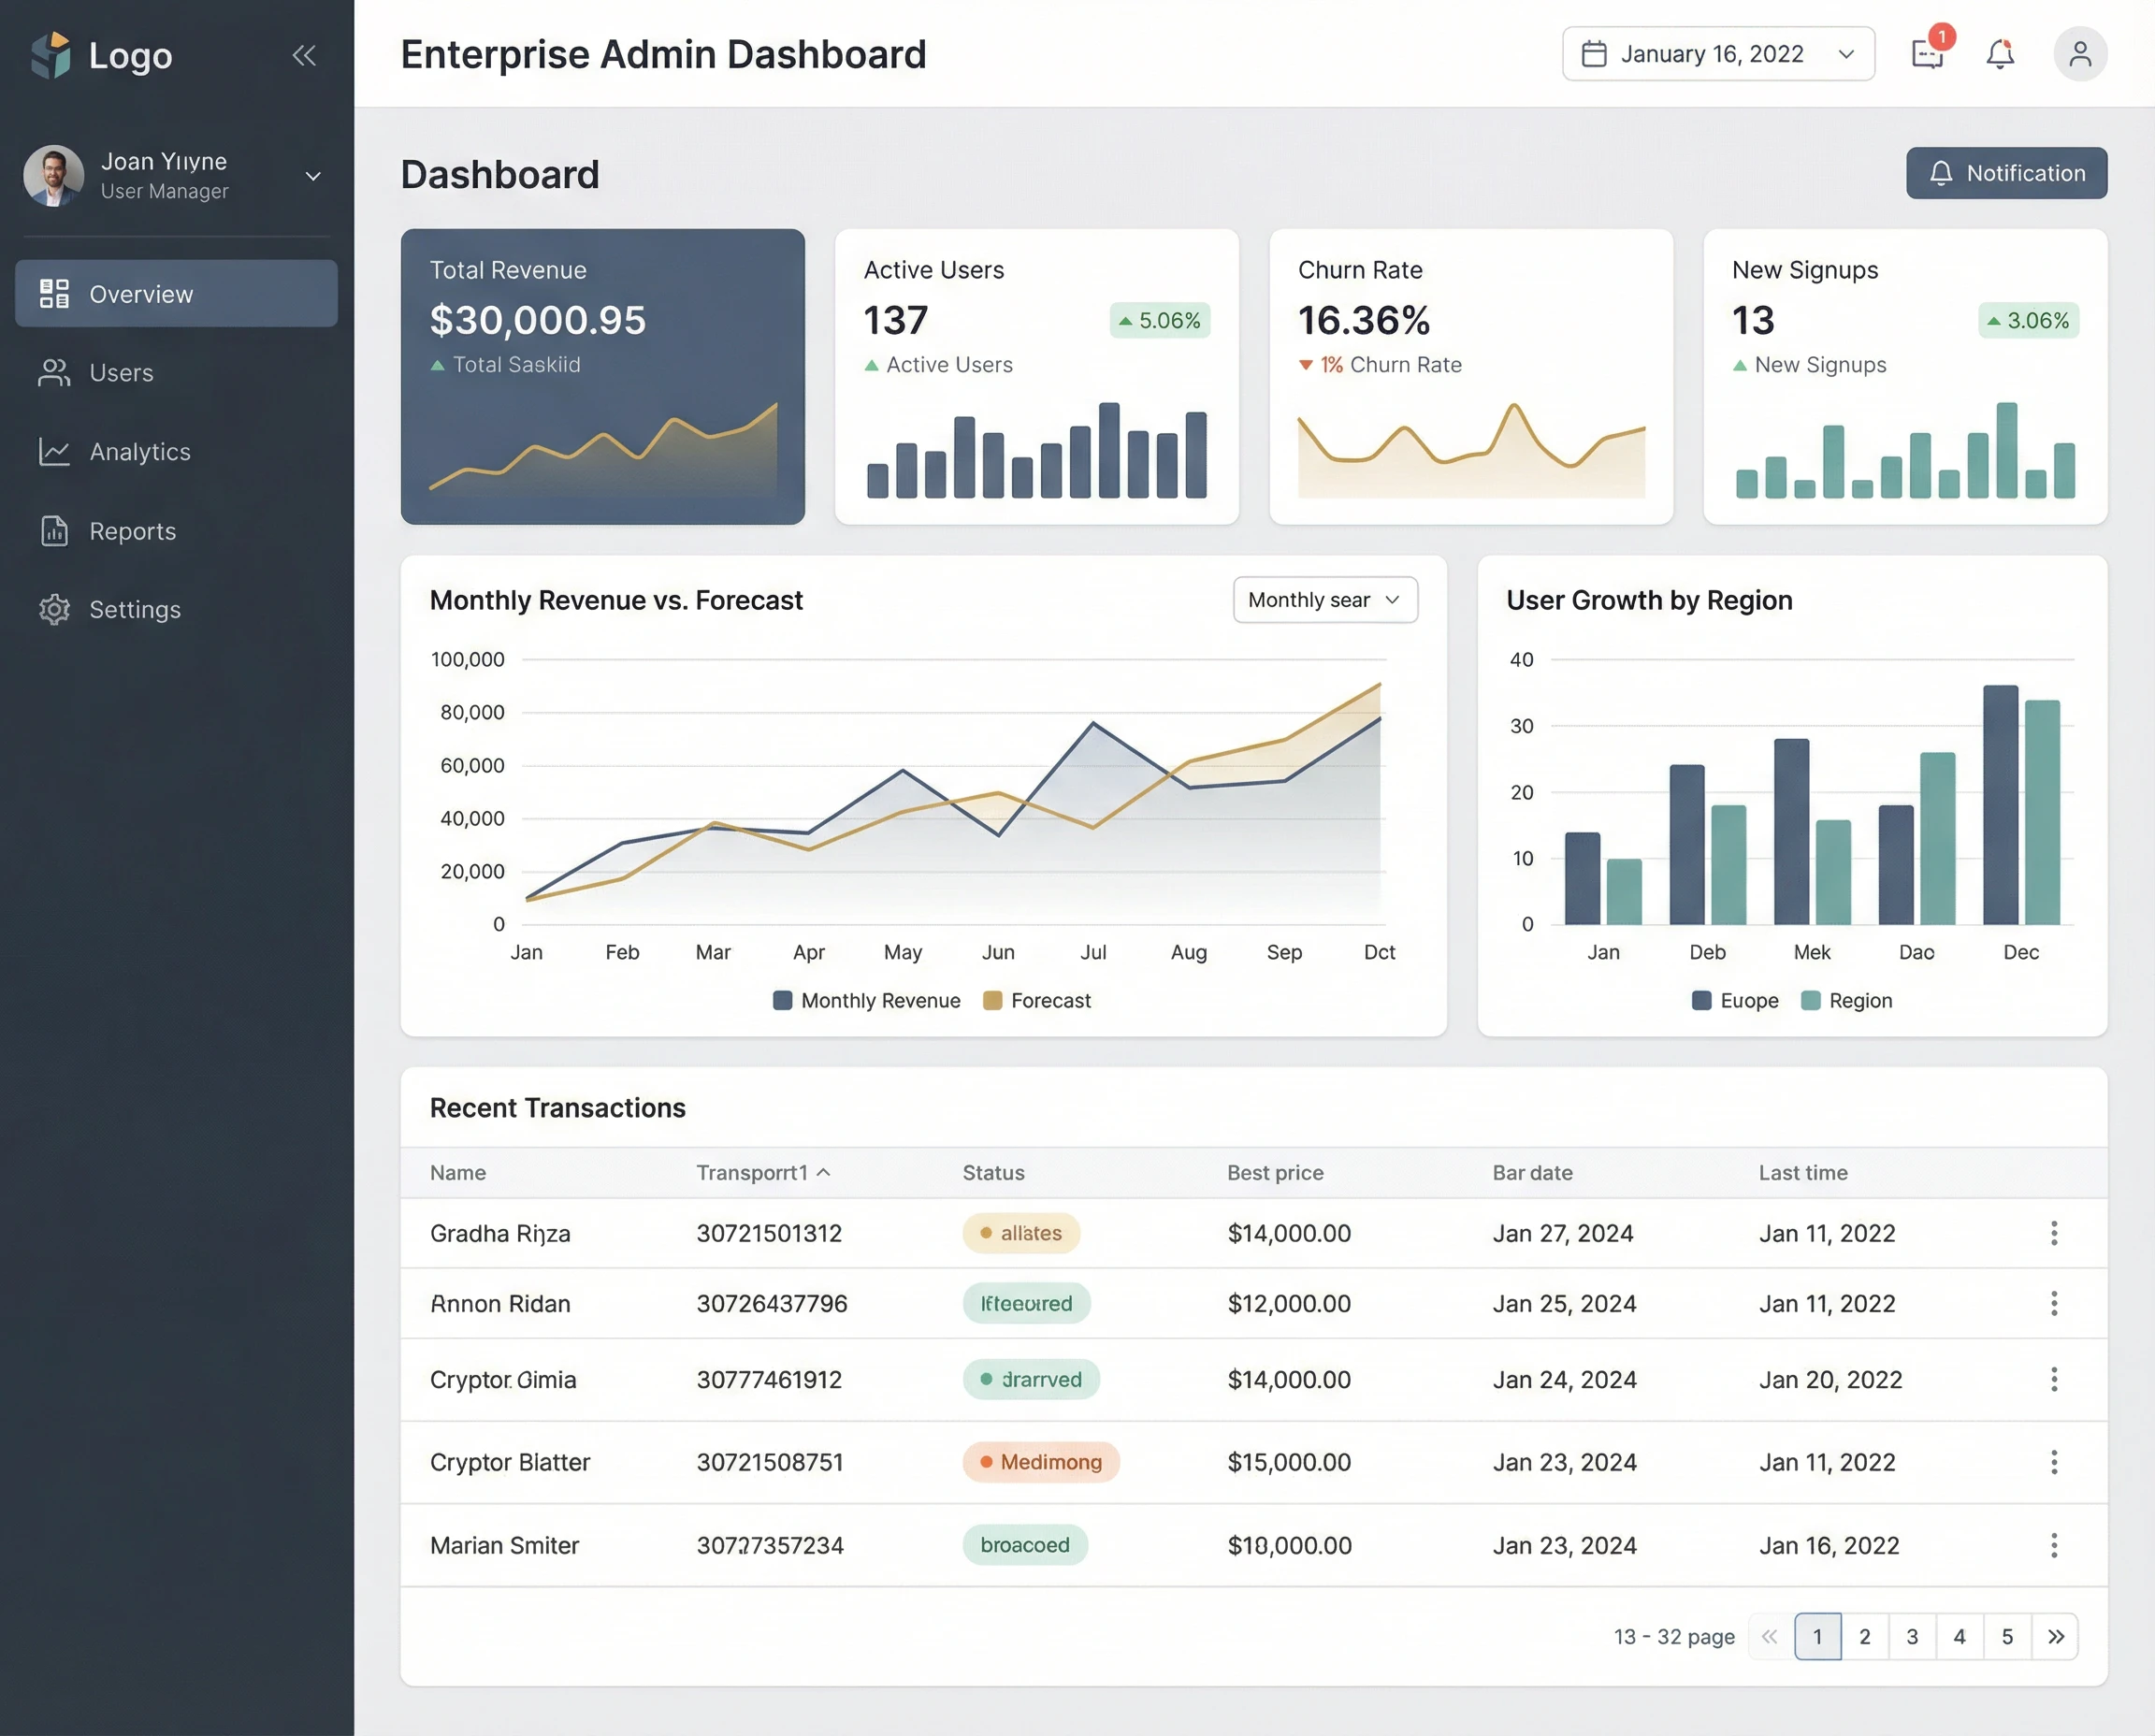
Task: Click the Notification button on the dashboard
Action: click(x=2006, y=172)
